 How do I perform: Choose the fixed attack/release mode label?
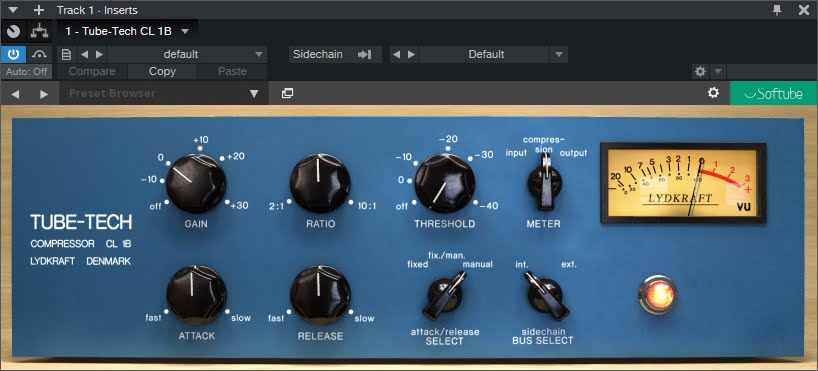[417, 265]
